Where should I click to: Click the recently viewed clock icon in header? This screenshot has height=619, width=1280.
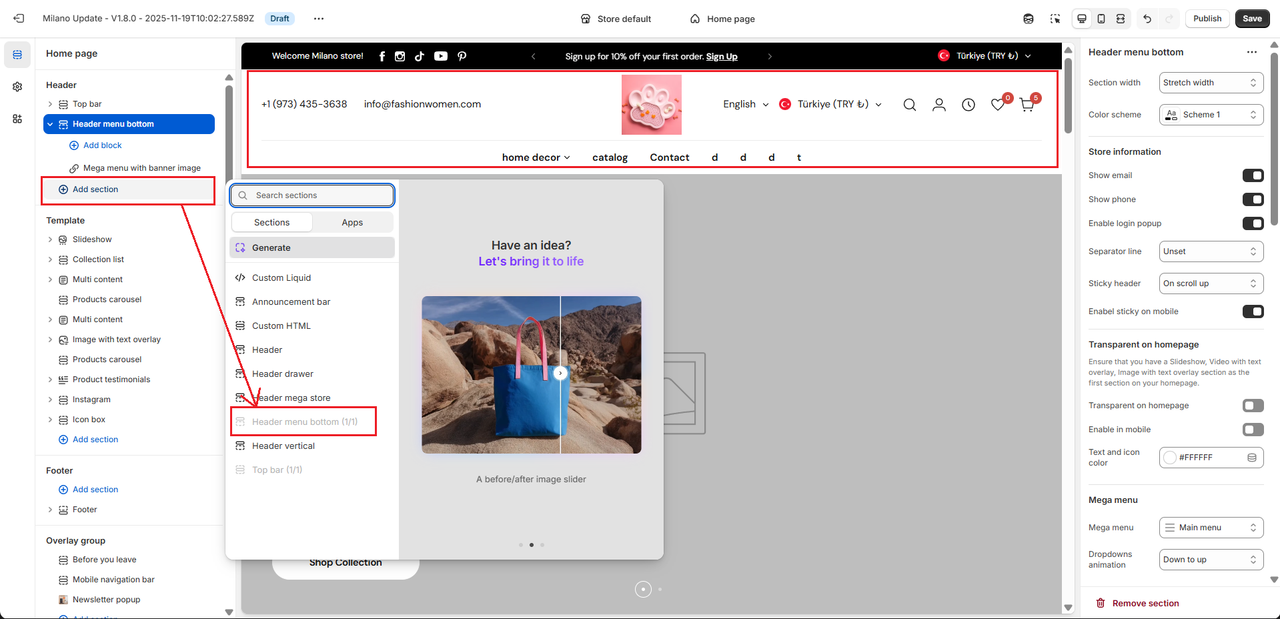[968, 104]
